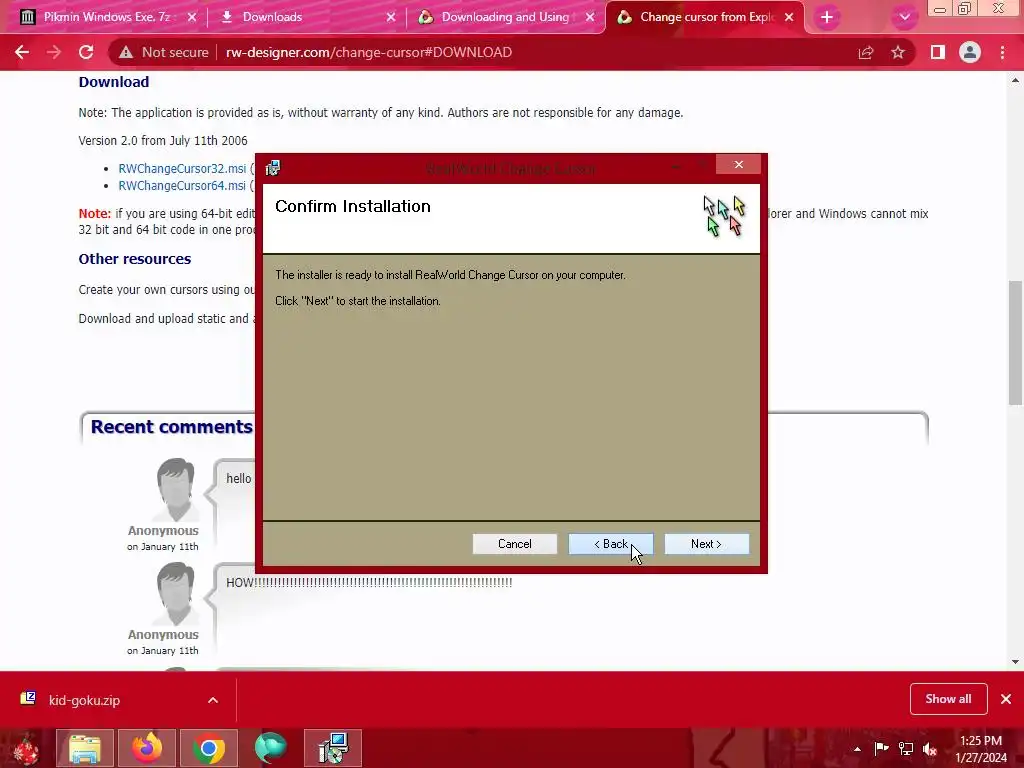The image size is (1024, 768).
Task: Open a new browser tab
Action: [827, 17]
